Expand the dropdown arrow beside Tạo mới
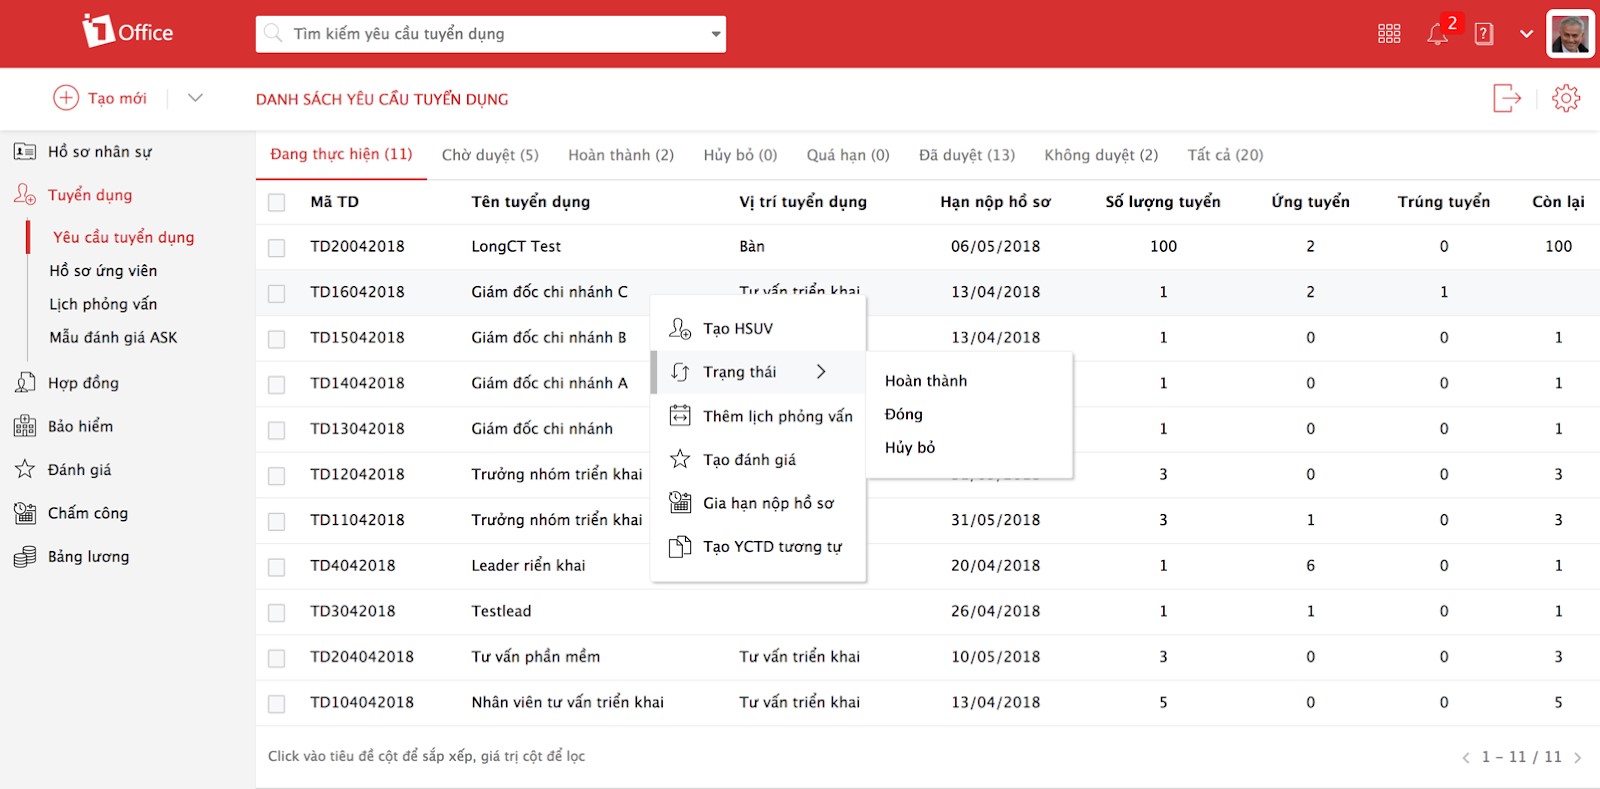The image size is (1600, 789). [x=195, y=98]
